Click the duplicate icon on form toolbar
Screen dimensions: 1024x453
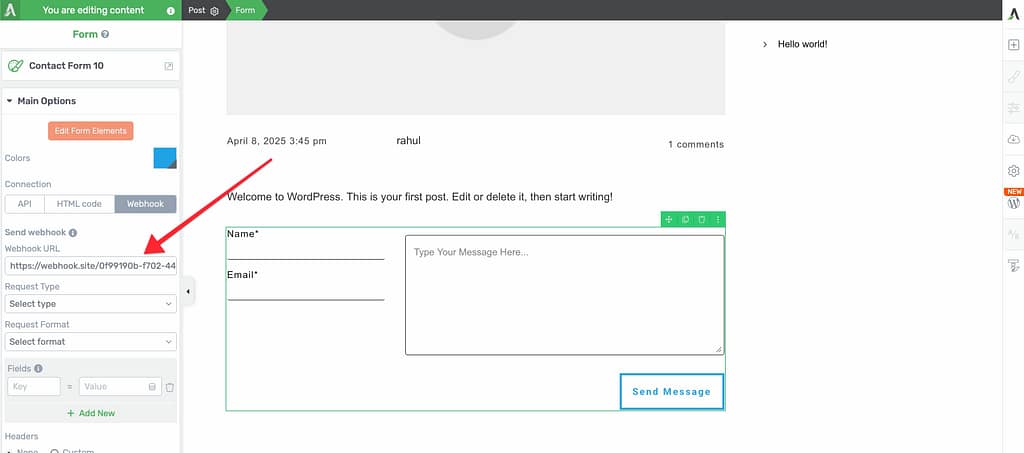coord(685,219)
